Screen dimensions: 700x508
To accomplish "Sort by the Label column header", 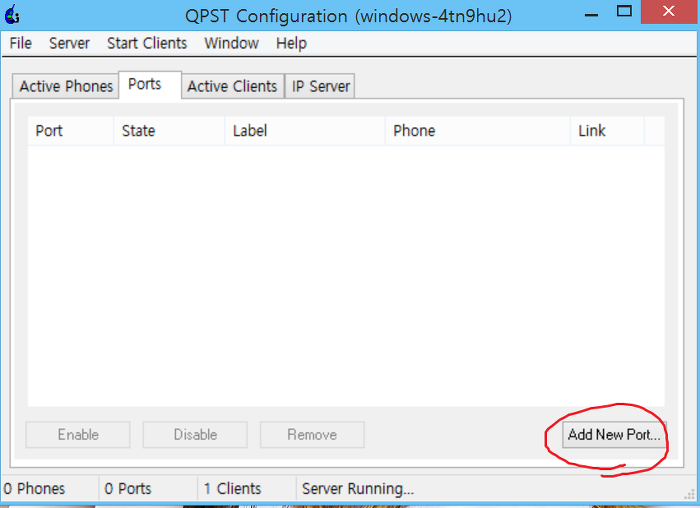I will (305, 131).
